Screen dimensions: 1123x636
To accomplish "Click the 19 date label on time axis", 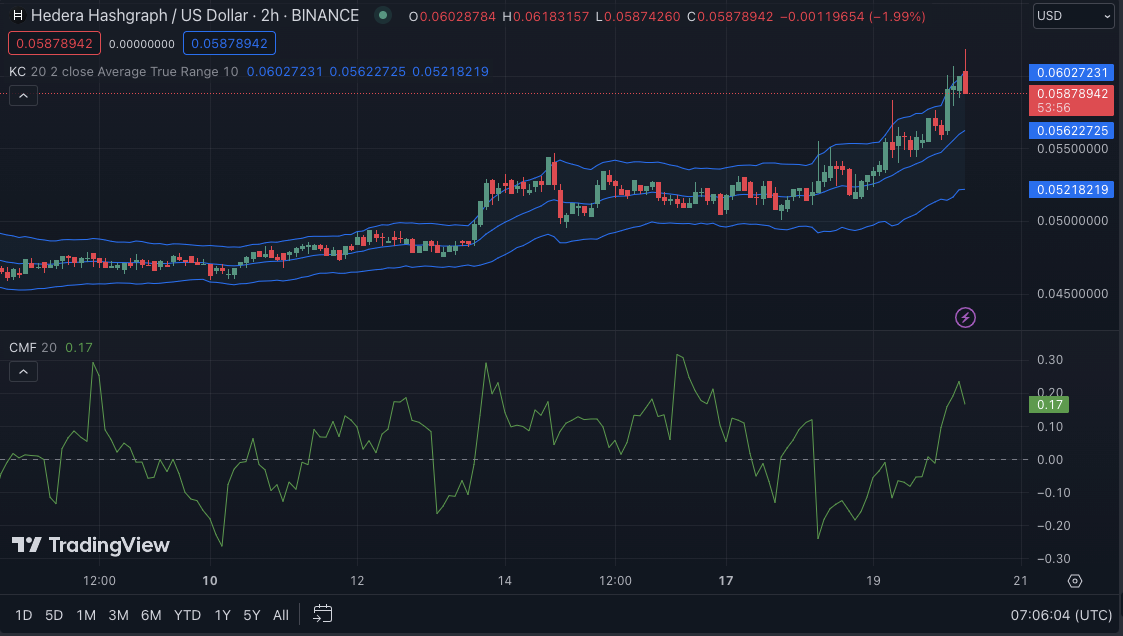I will coord(873,581).
